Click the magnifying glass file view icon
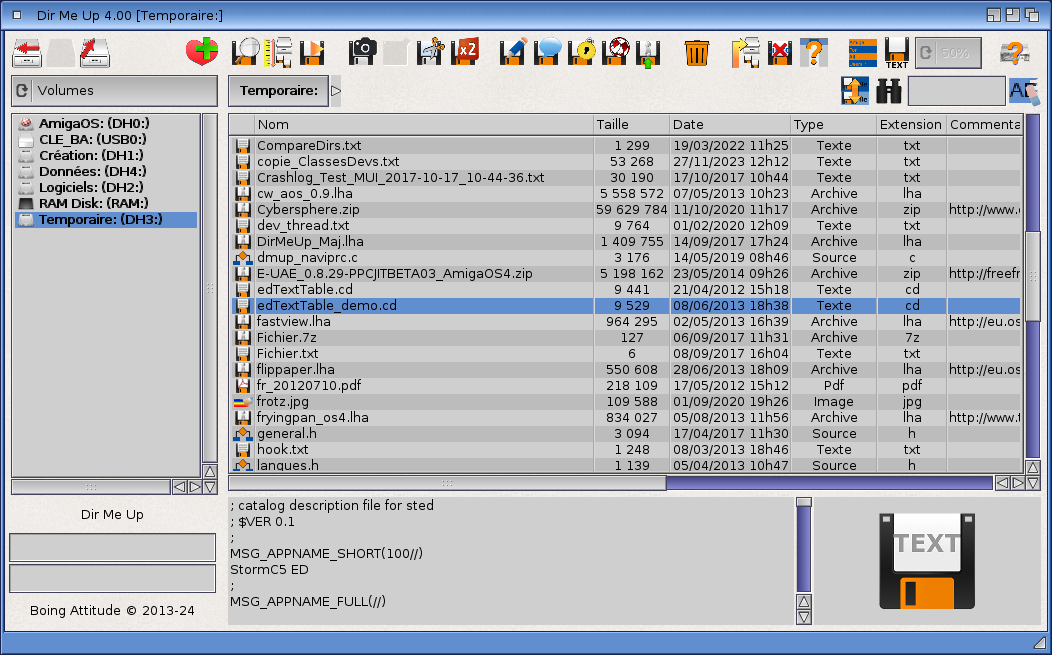 (x=245, y=51)
